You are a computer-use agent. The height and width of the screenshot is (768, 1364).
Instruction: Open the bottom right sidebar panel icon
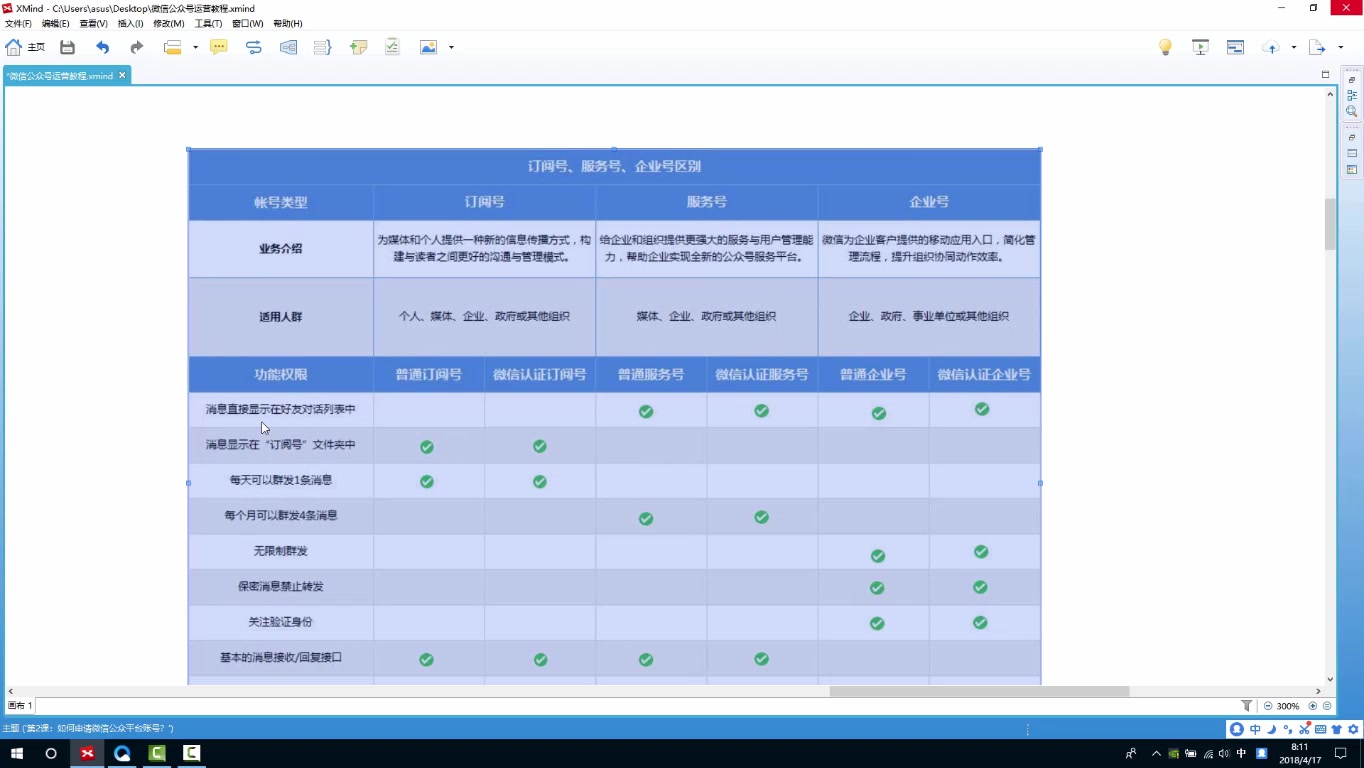1352,169
